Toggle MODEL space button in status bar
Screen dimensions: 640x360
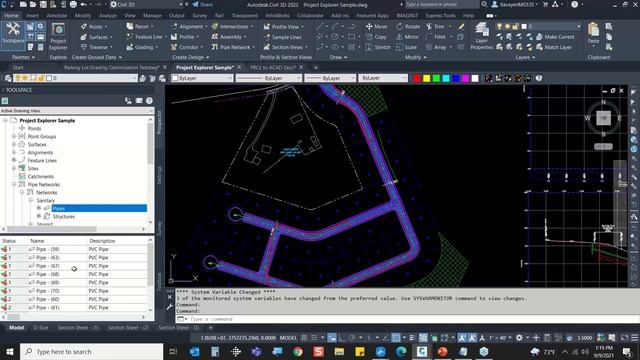tap(288, 338)
